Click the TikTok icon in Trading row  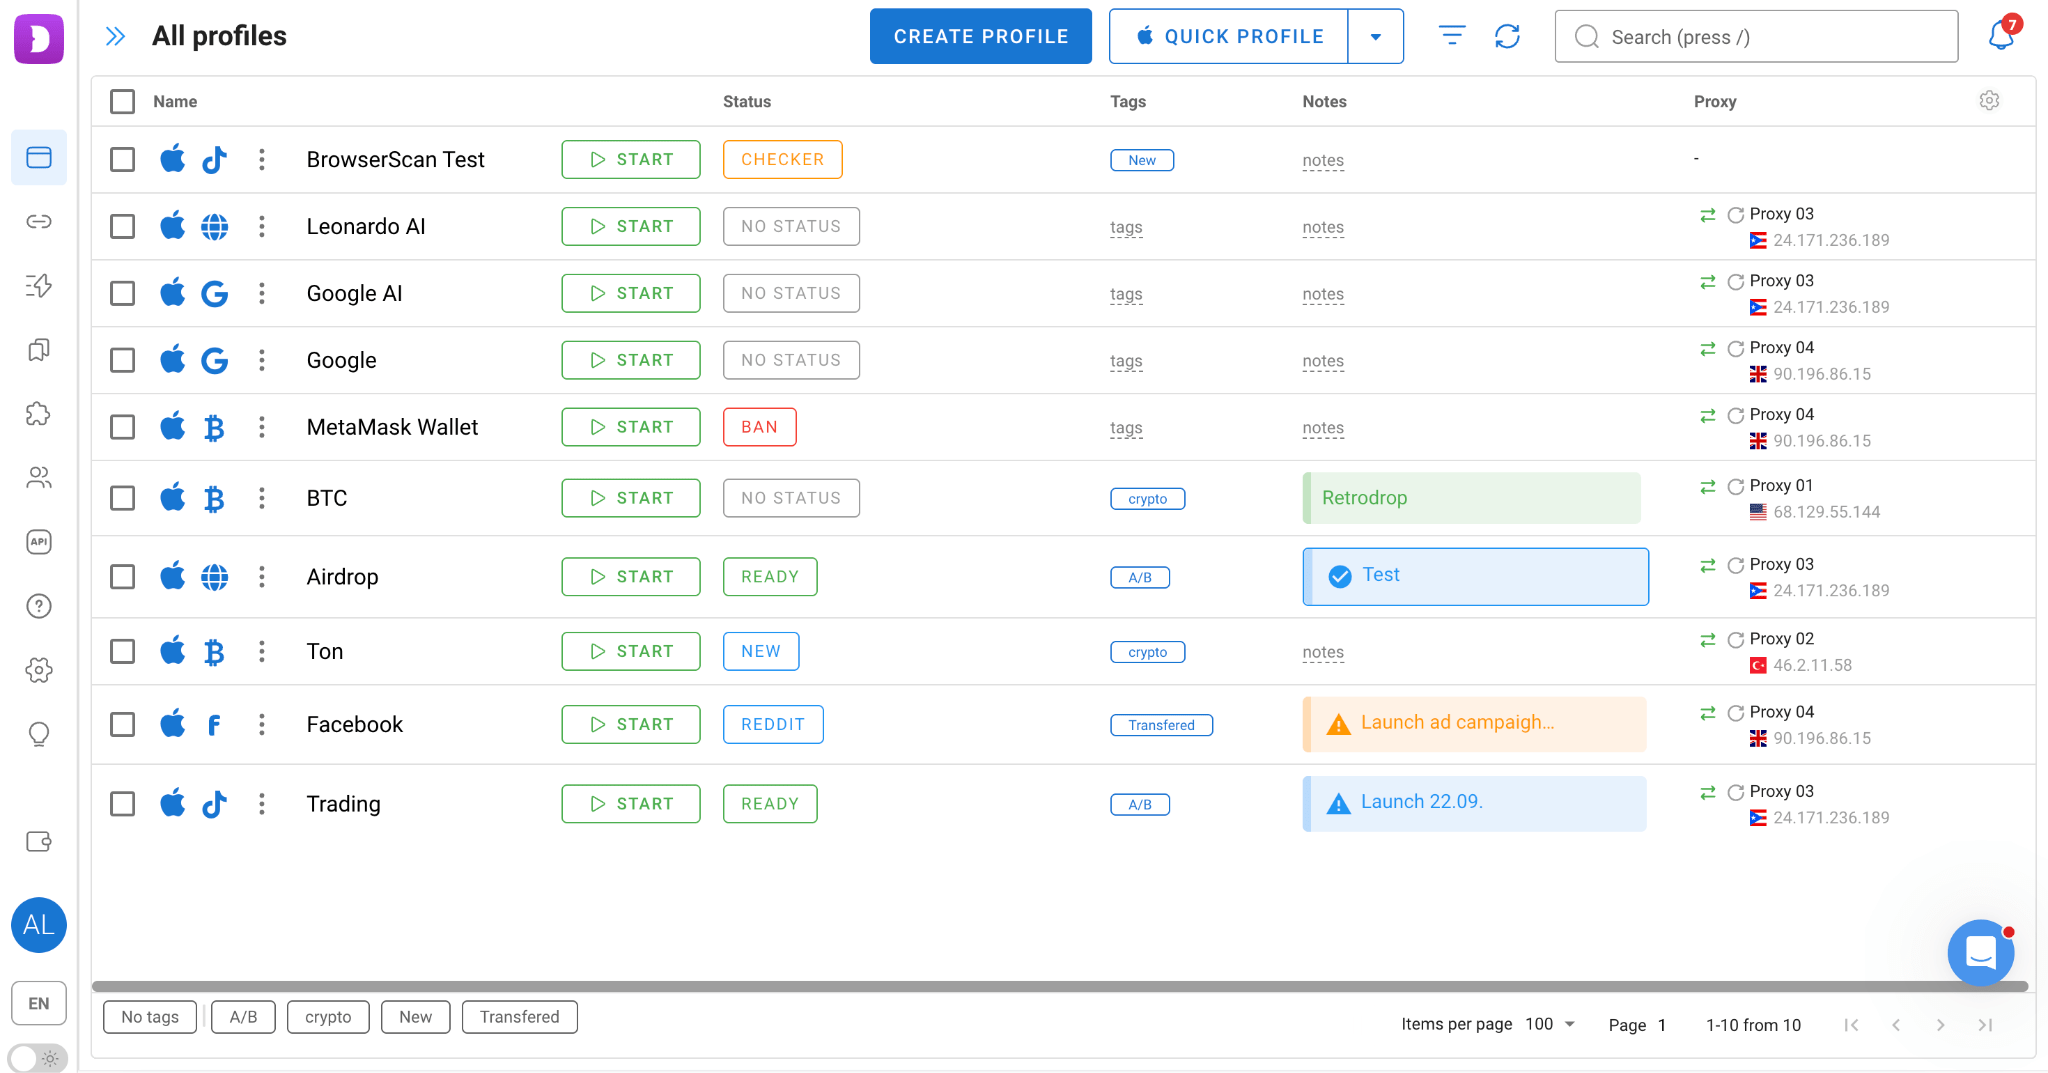coord(214,804)
